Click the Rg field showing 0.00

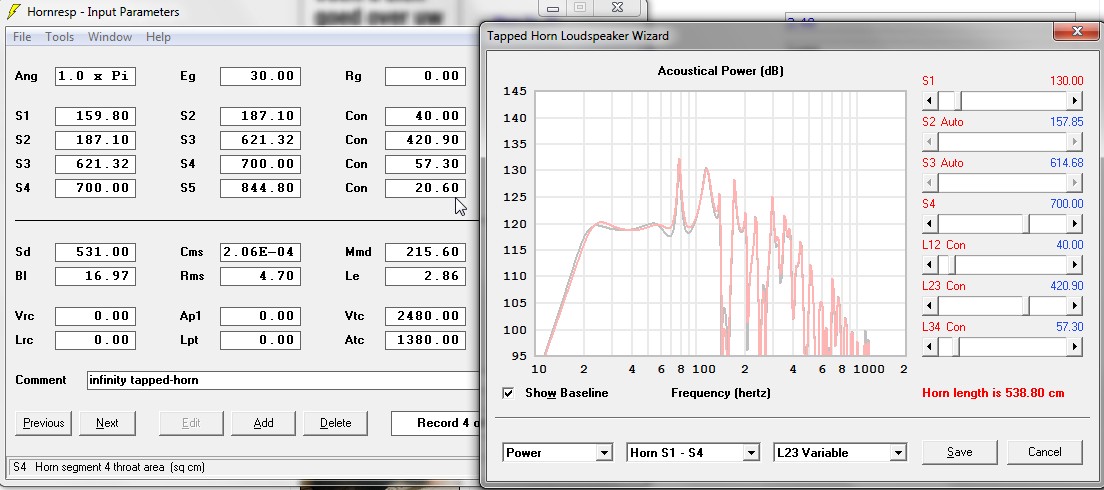click(x=425, y=76)
